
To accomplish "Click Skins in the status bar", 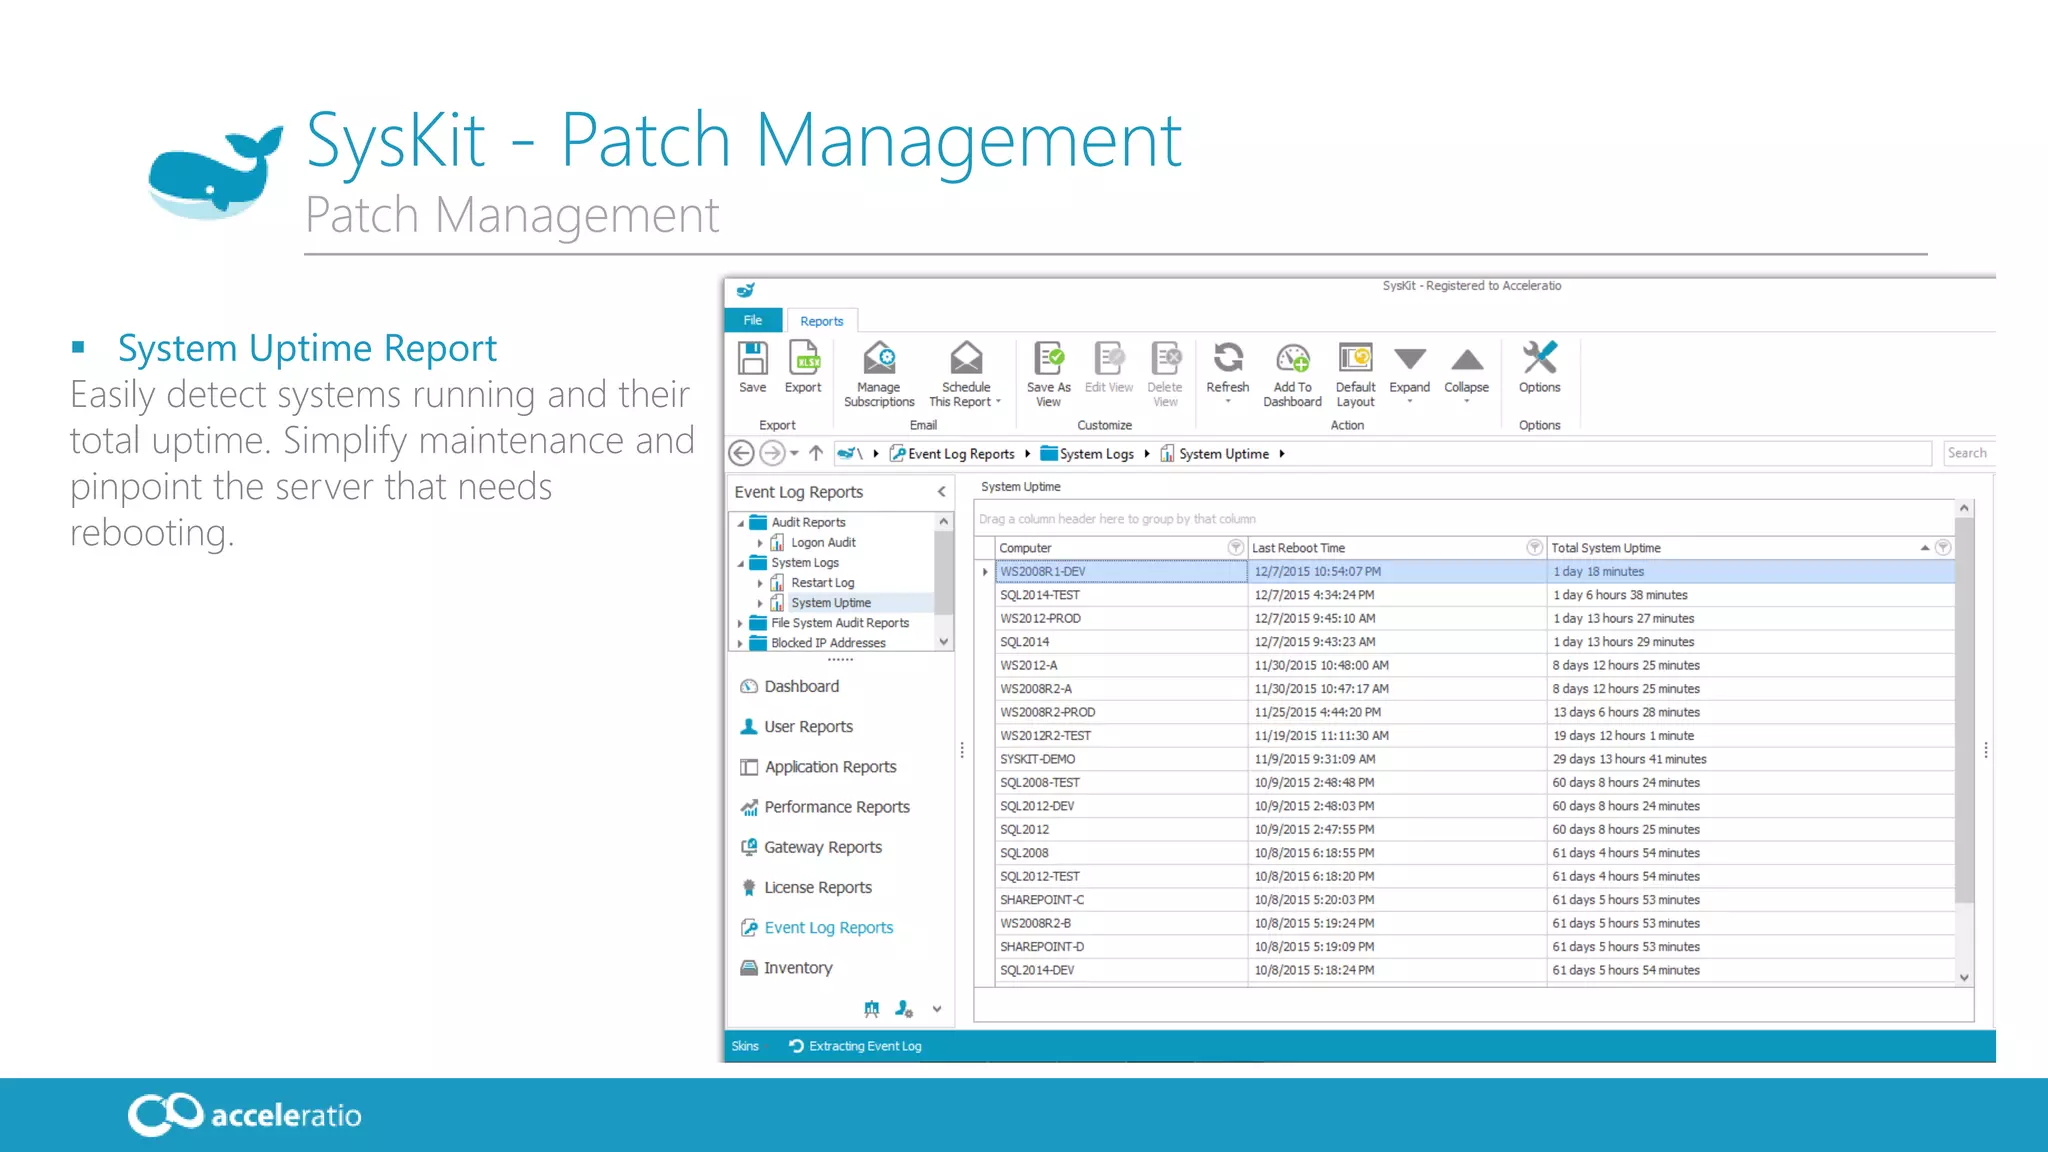I will (745, 1046).
